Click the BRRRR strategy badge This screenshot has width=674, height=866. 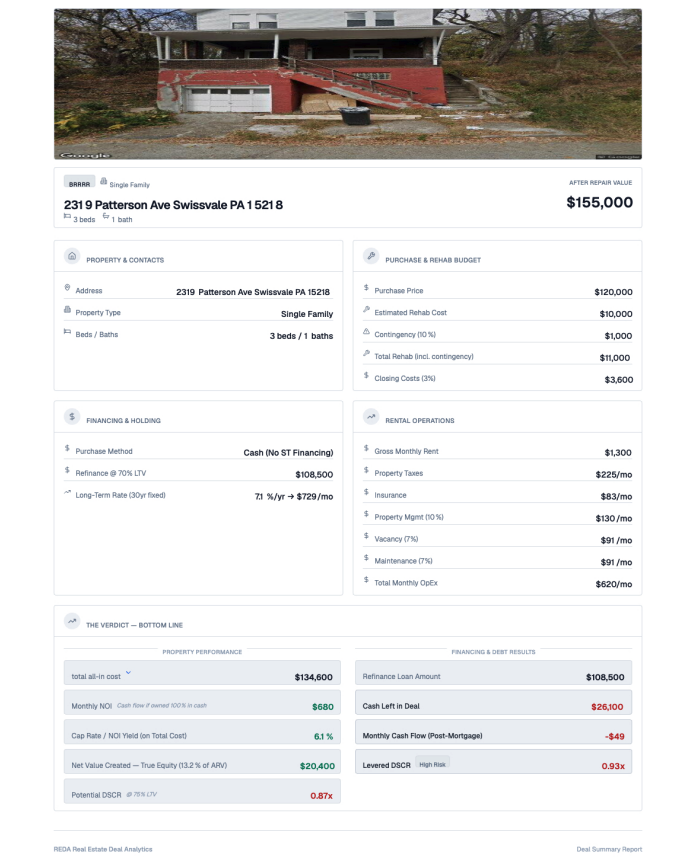(x=80, y=183)
